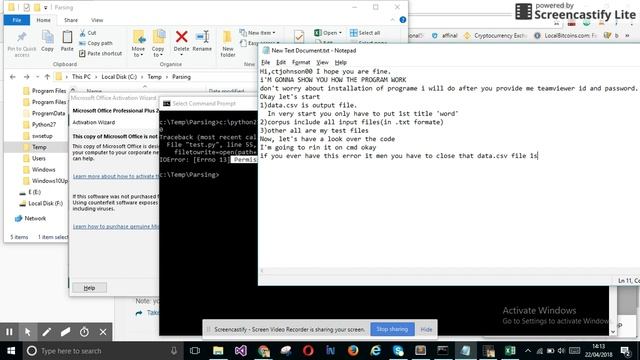Open Notepad's File menu
This screenshot has height=360, width=640.
pyautogui.click(x=265, y=62)
